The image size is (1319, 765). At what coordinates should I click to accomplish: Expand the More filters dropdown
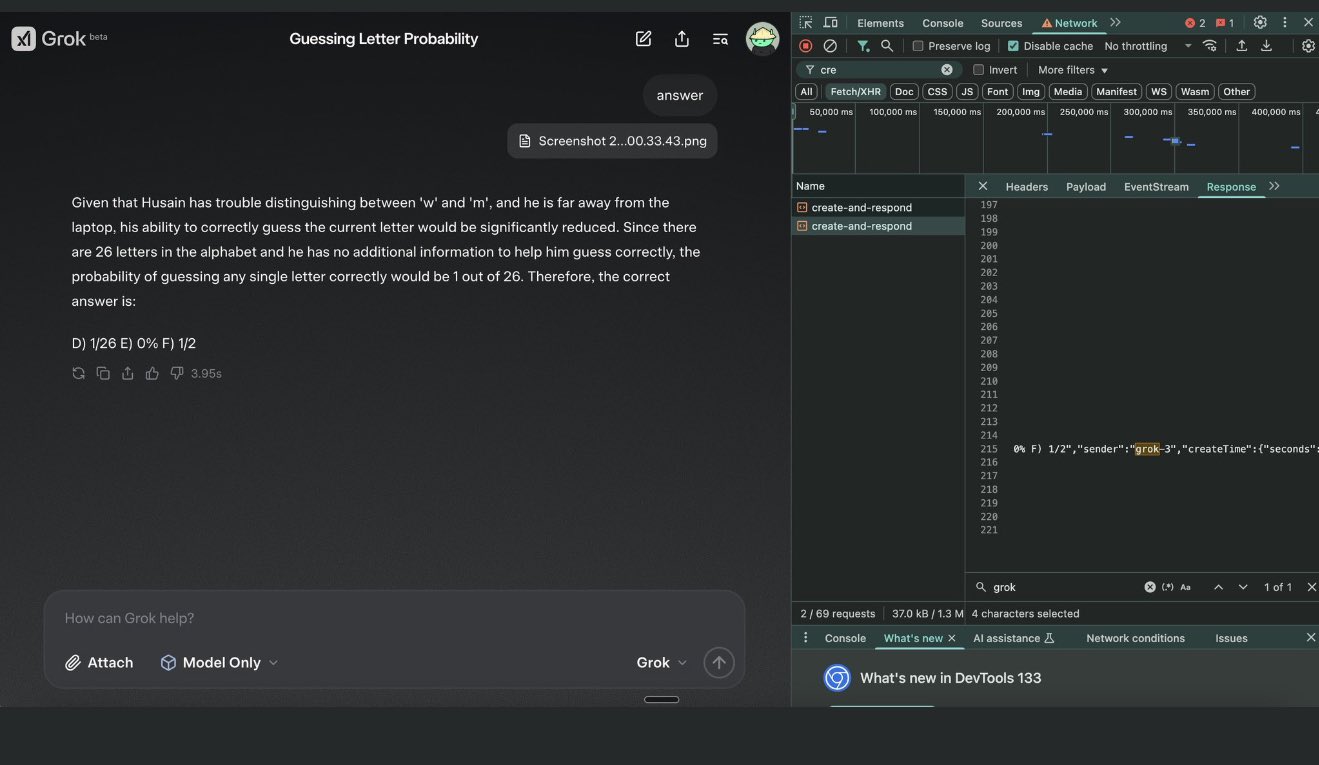click(1073, 70)
